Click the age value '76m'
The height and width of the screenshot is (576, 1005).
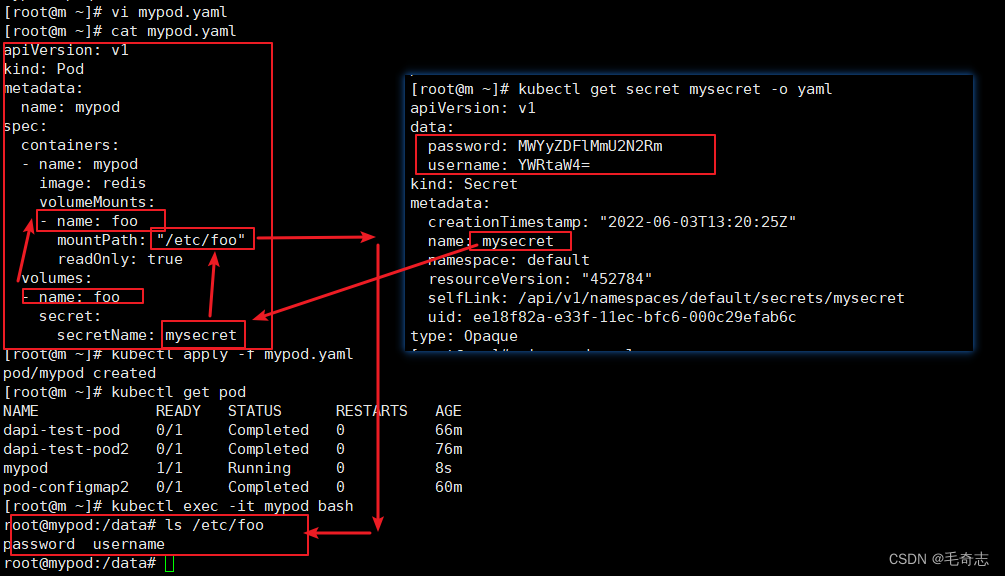coord(449,449)
